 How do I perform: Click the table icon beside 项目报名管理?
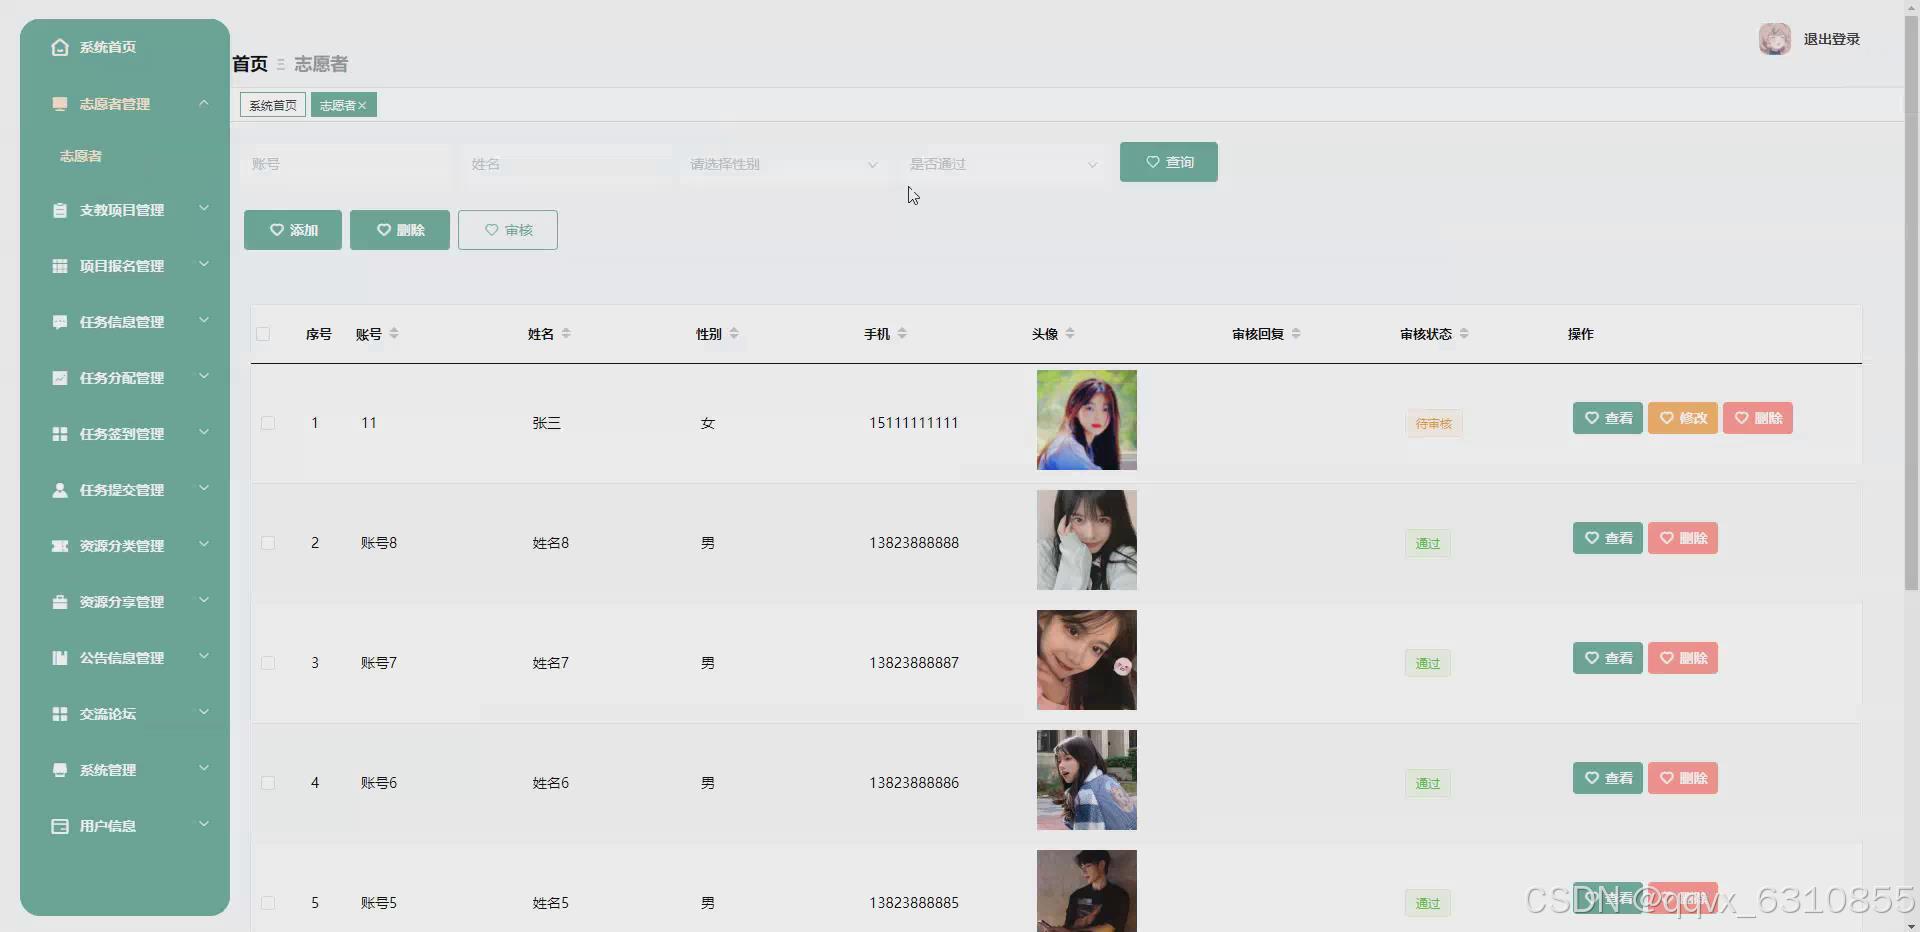tap(60, 266)
